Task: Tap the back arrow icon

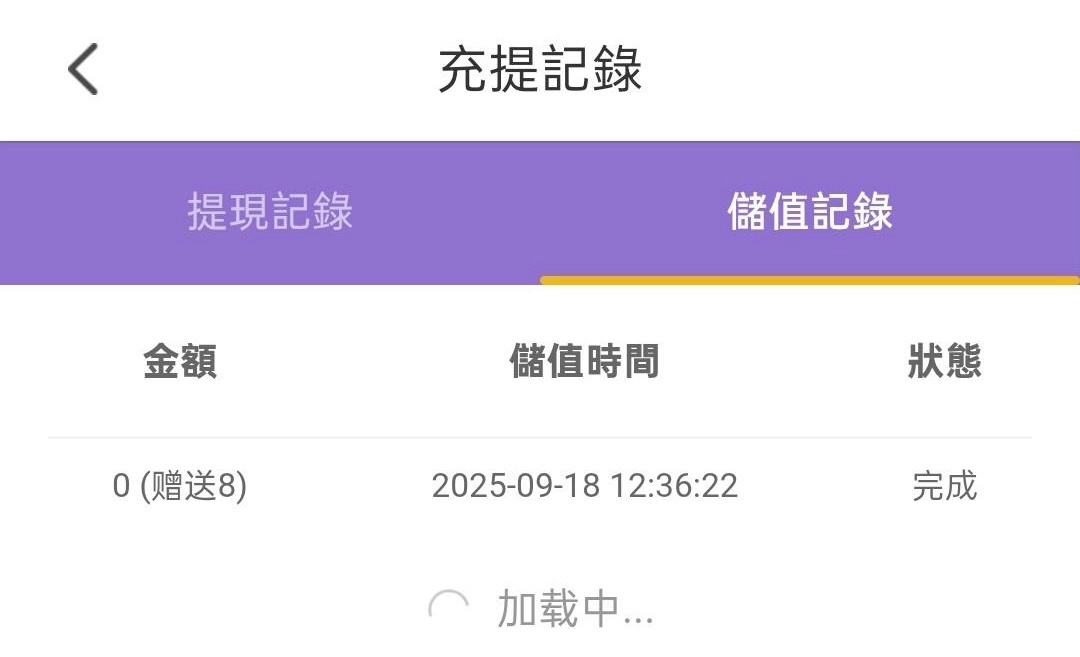Action: [x=83, y=70]
